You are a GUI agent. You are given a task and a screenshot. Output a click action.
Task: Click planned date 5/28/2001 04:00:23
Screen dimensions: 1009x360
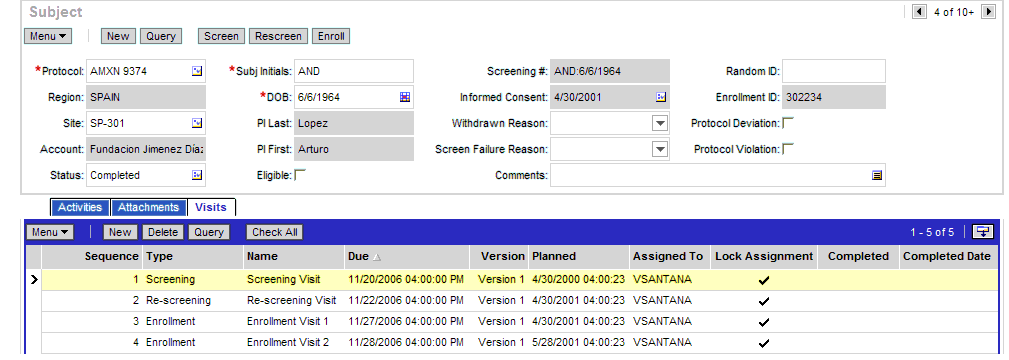tap(578, 342)
